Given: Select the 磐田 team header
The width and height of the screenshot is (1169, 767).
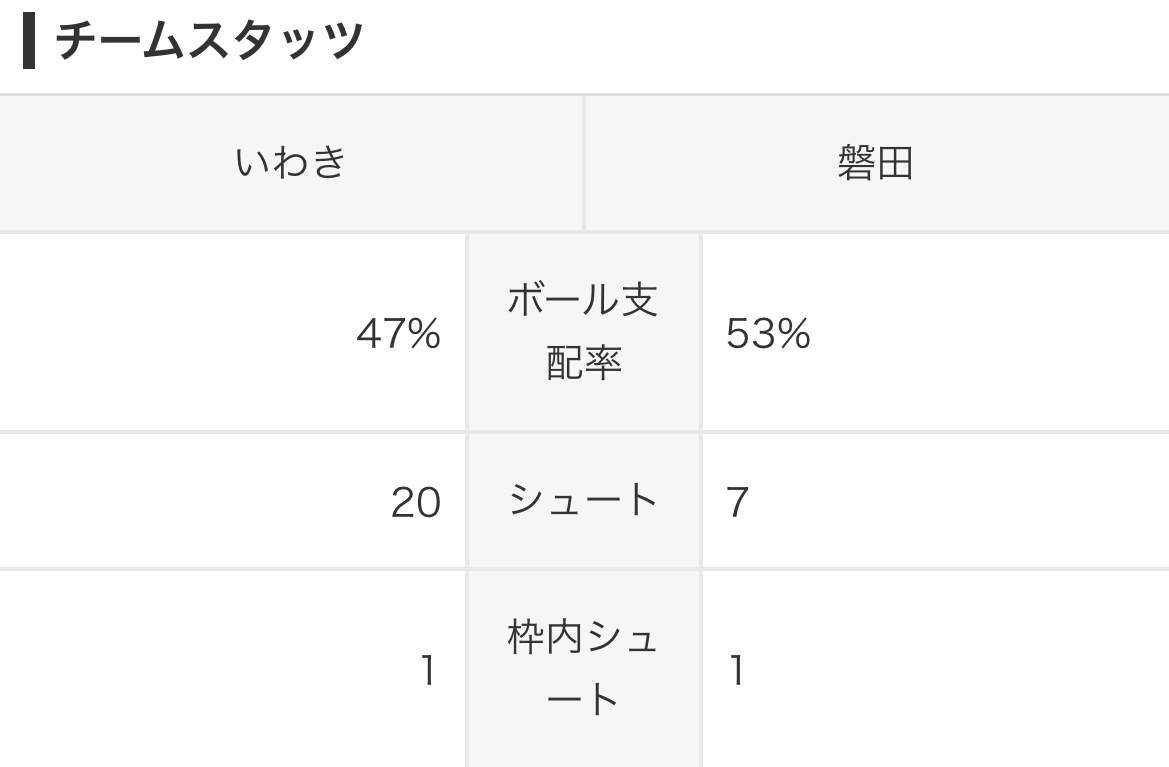Looking at the screenshot, I should point(876,162).
